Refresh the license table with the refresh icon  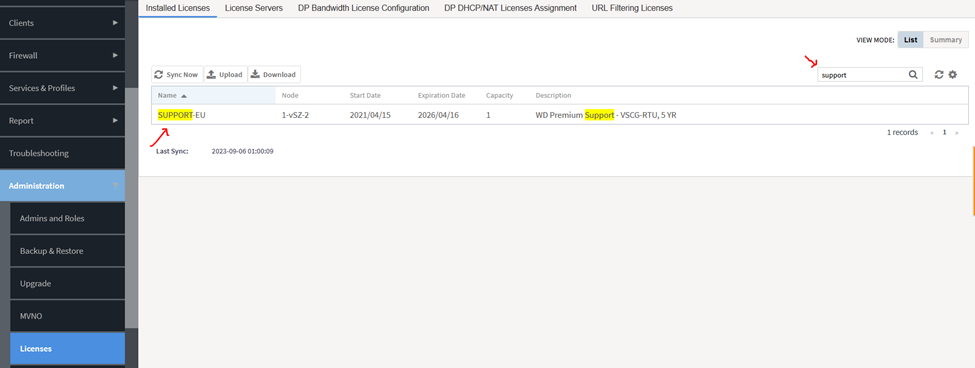pos(939,75)
